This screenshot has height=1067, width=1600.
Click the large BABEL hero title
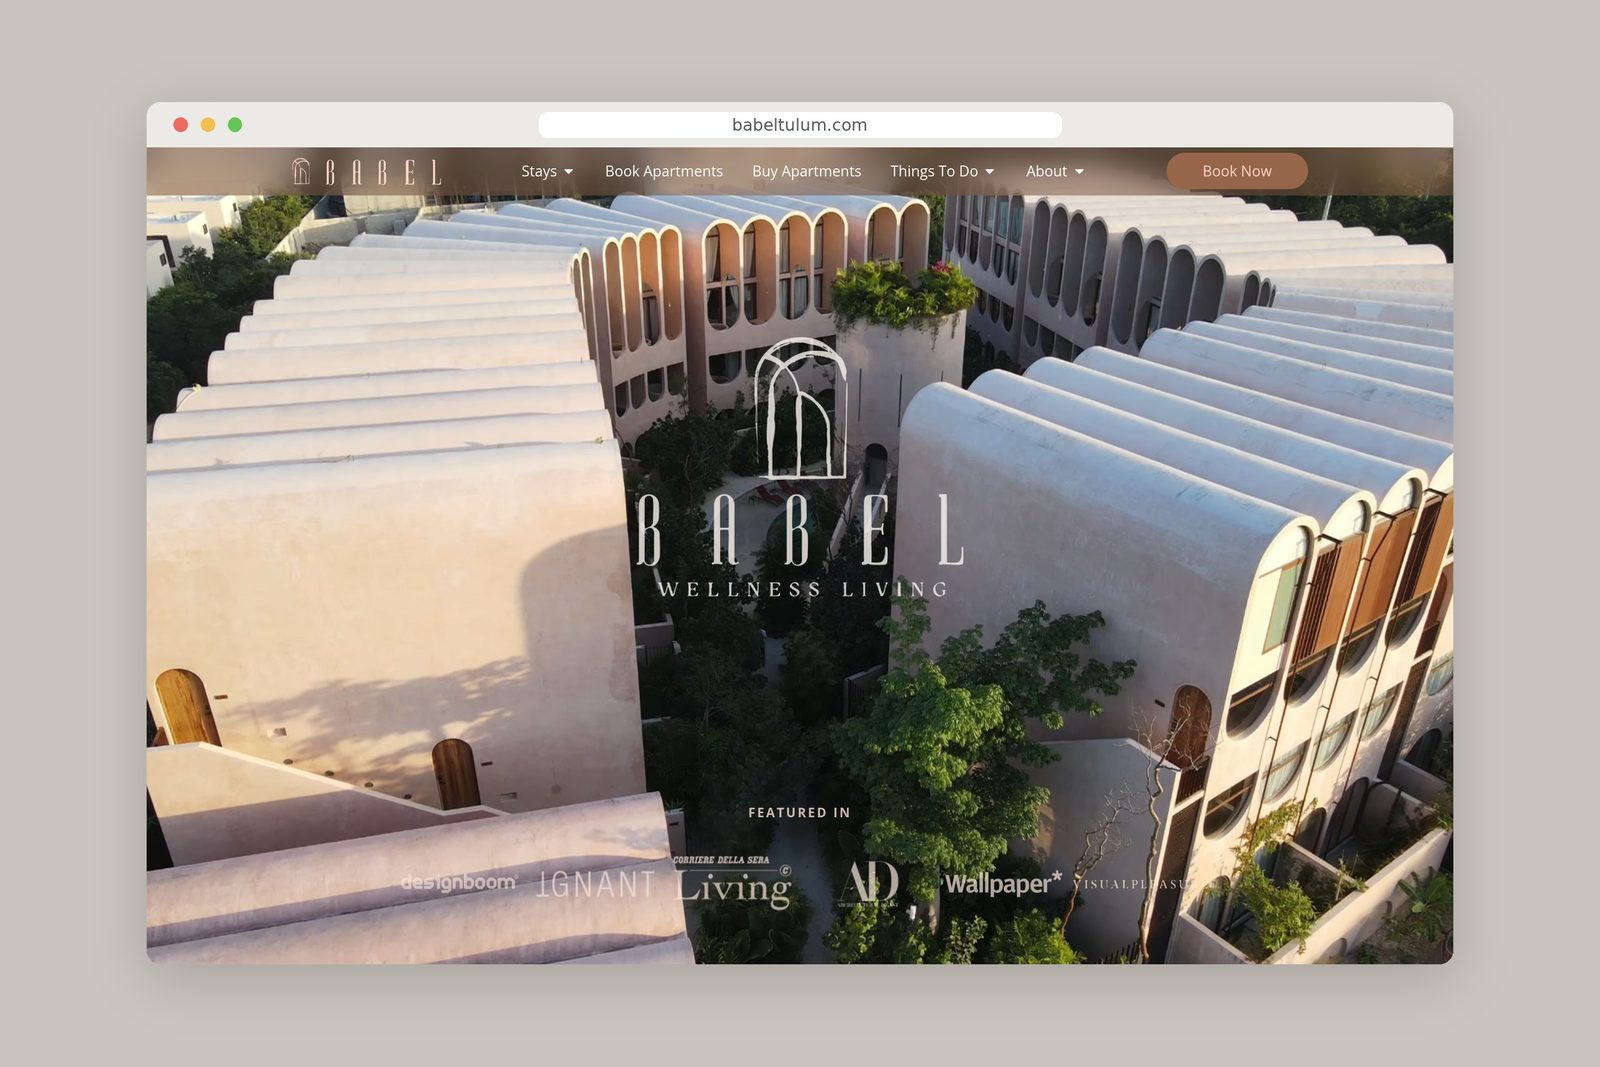click(x=800, y=529)
